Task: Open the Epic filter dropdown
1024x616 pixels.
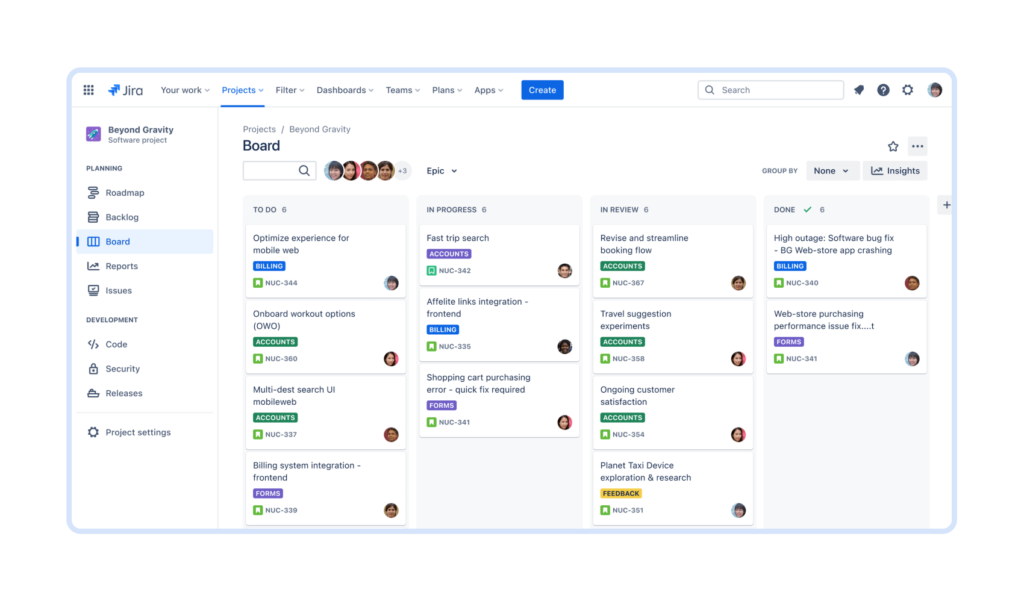Action: [441, 170]
